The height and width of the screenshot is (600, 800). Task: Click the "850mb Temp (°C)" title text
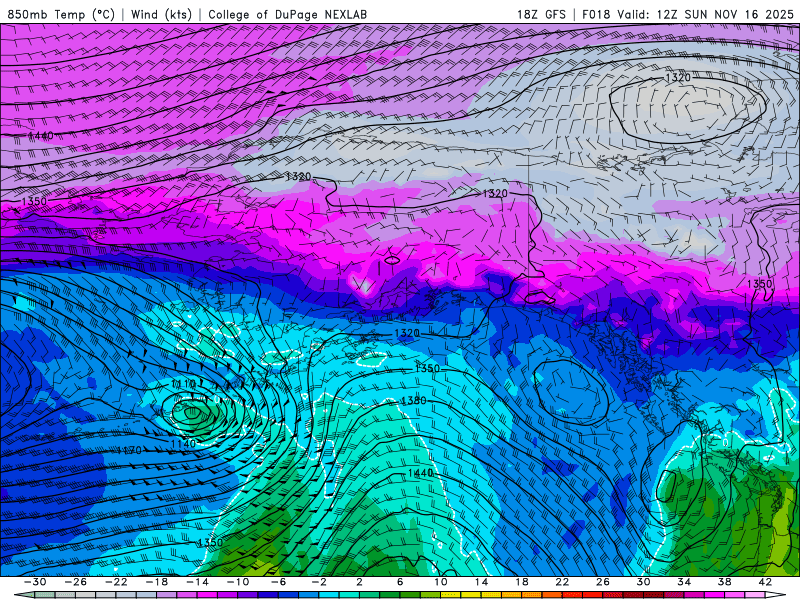61,14
